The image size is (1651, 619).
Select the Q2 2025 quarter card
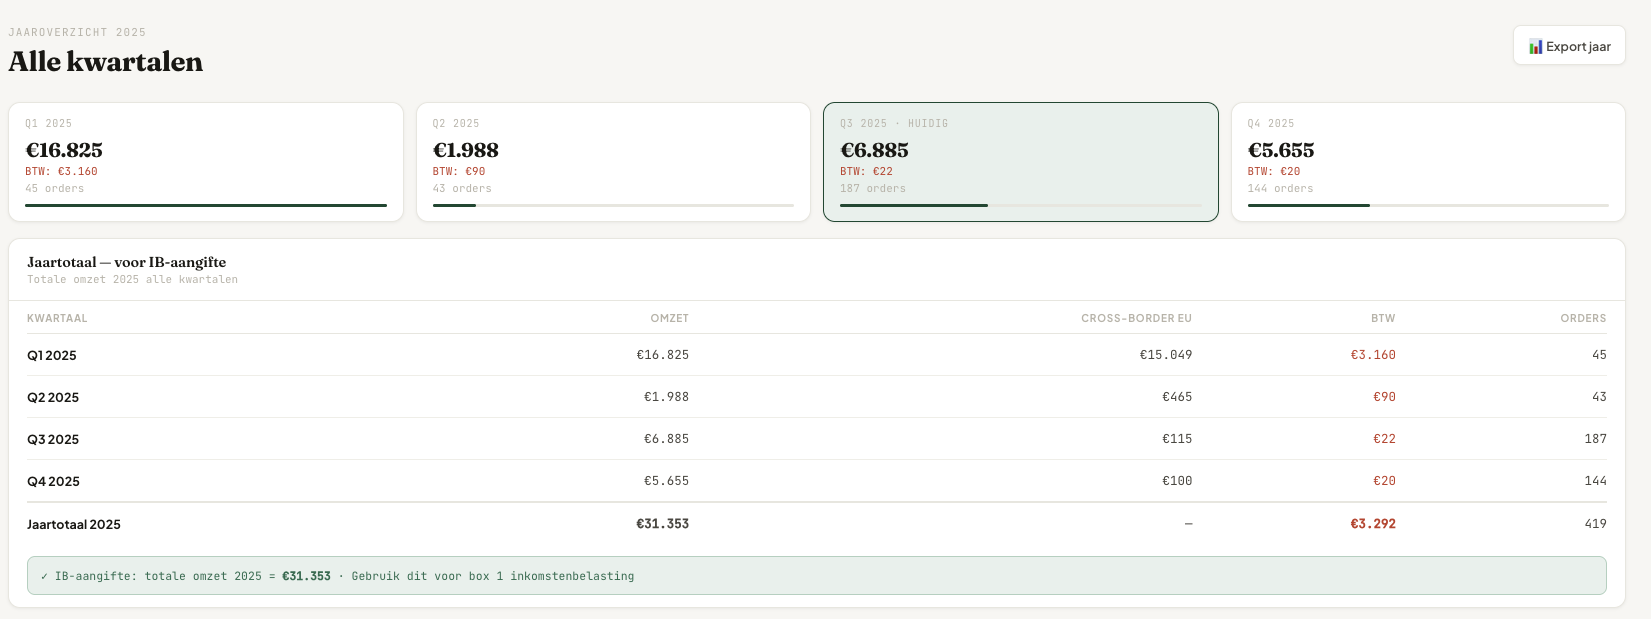pyautogui.click(x=612, y=160)
